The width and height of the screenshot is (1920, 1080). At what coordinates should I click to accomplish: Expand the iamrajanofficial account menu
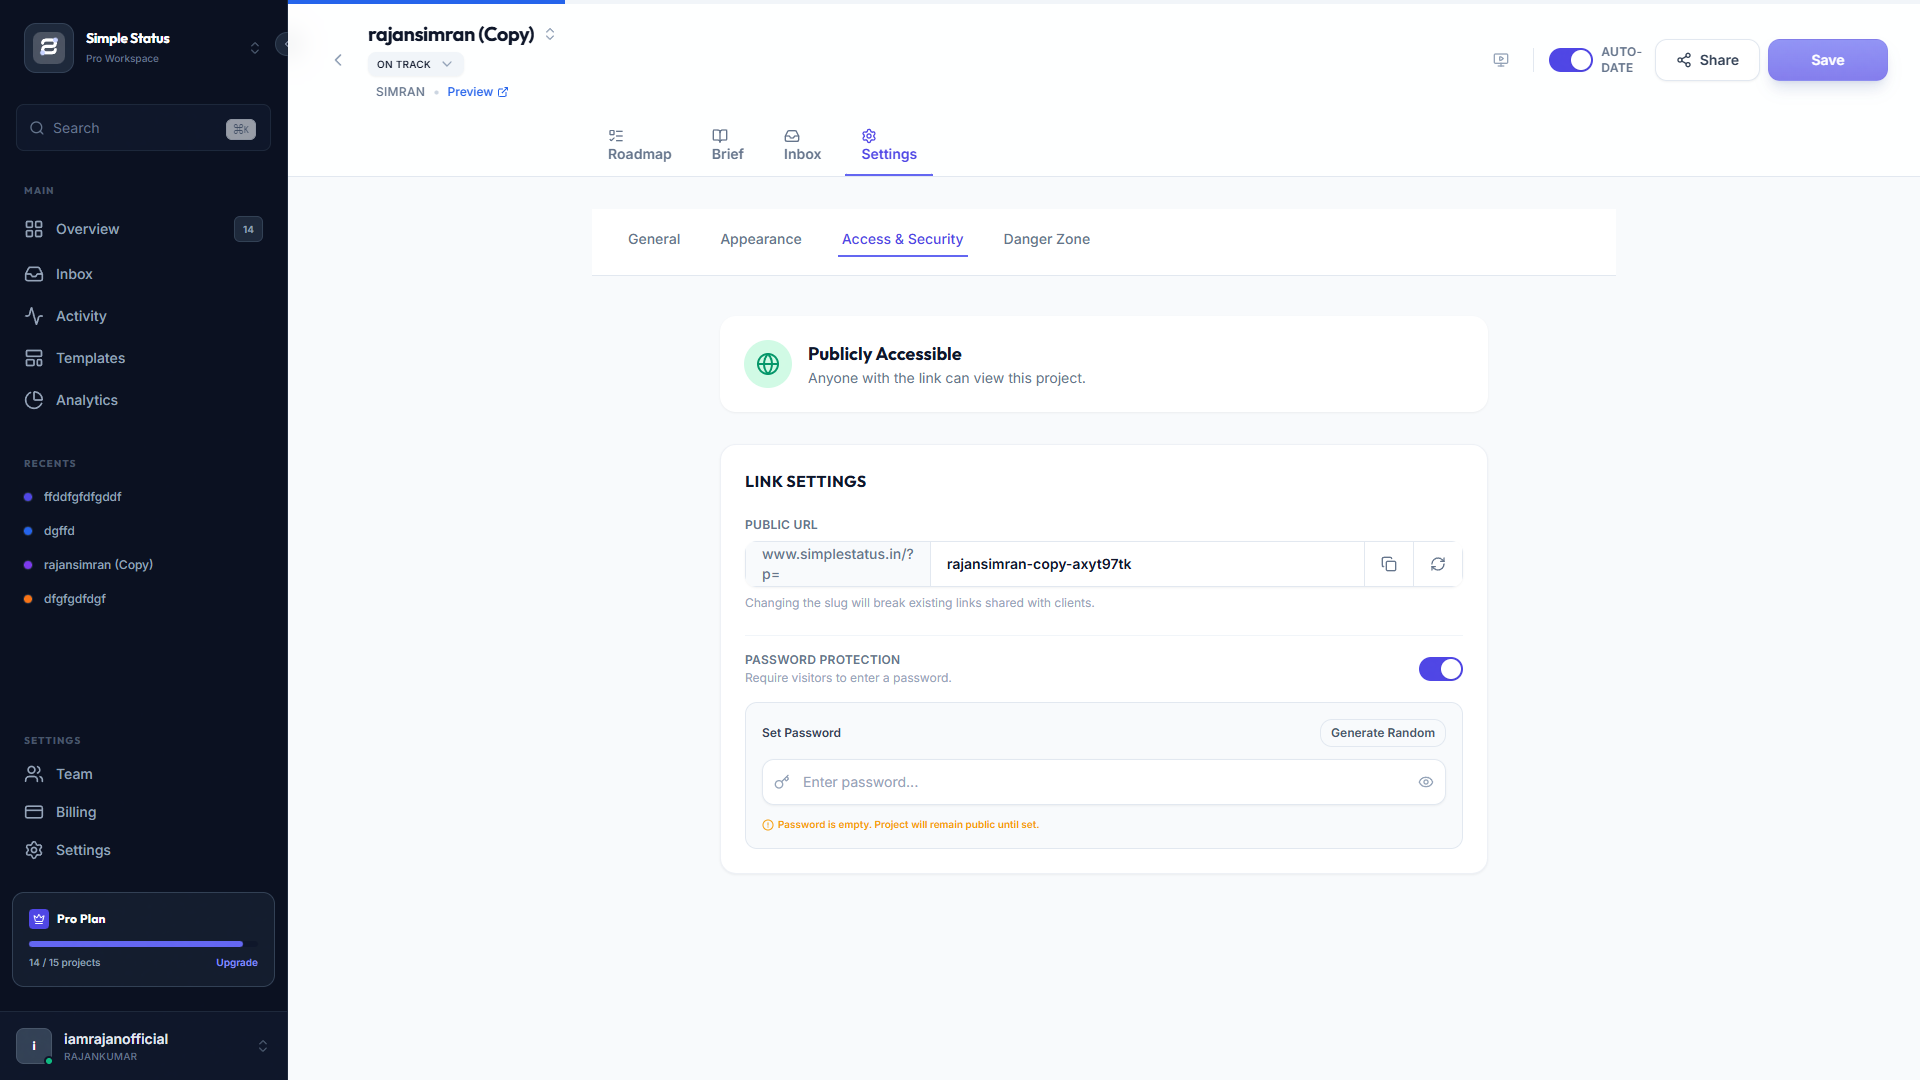coord(262,1046)
